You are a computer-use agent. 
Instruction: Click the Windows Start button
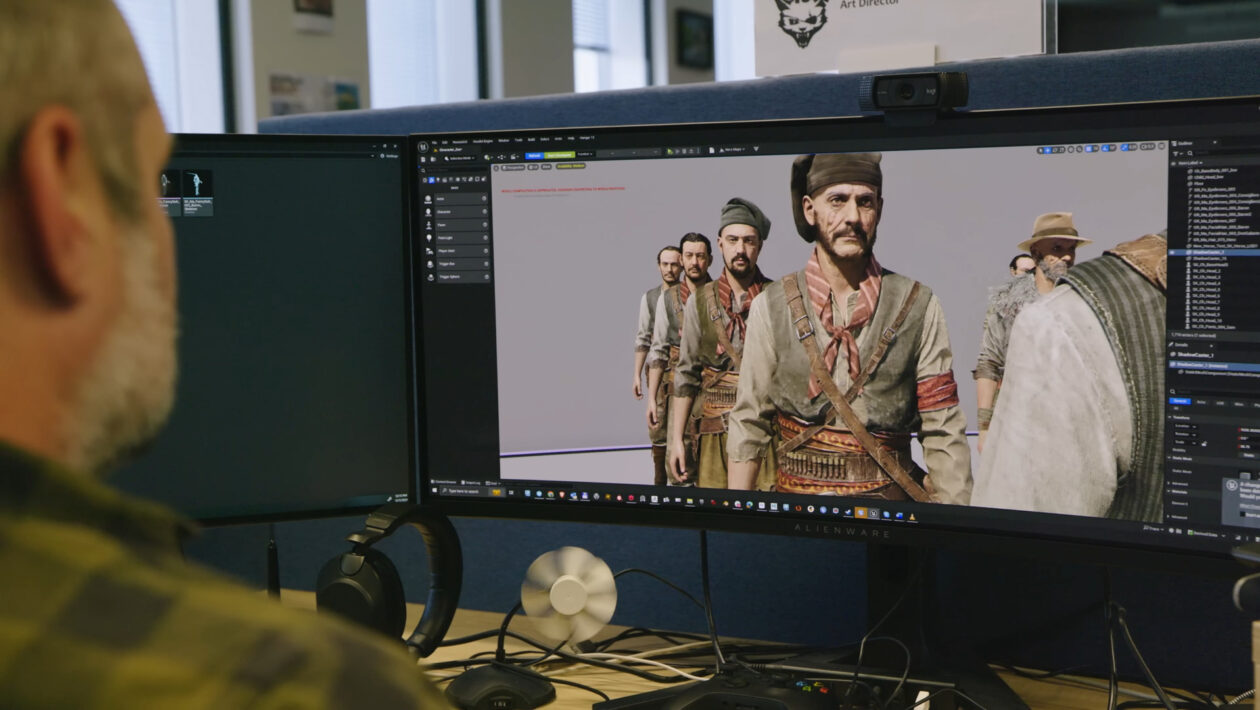coord(434,490)
